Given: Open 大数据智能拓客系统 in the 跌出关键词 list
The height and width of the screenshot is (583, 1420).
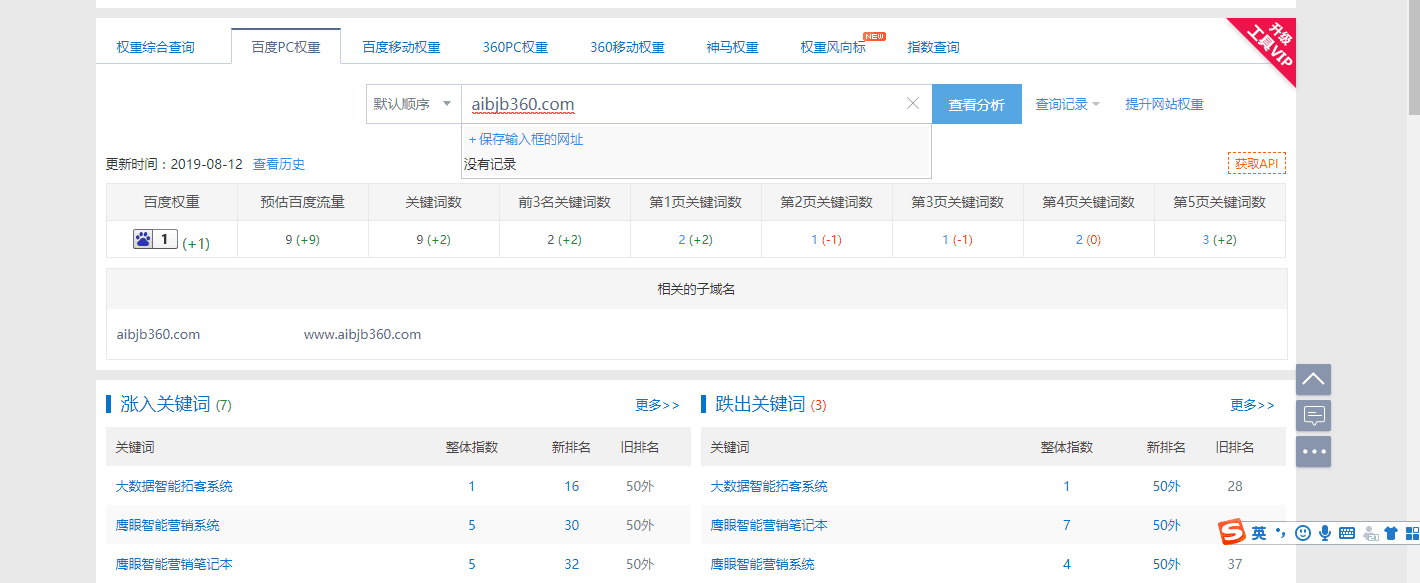Looking at the screenshot, I should click(769, 486).
